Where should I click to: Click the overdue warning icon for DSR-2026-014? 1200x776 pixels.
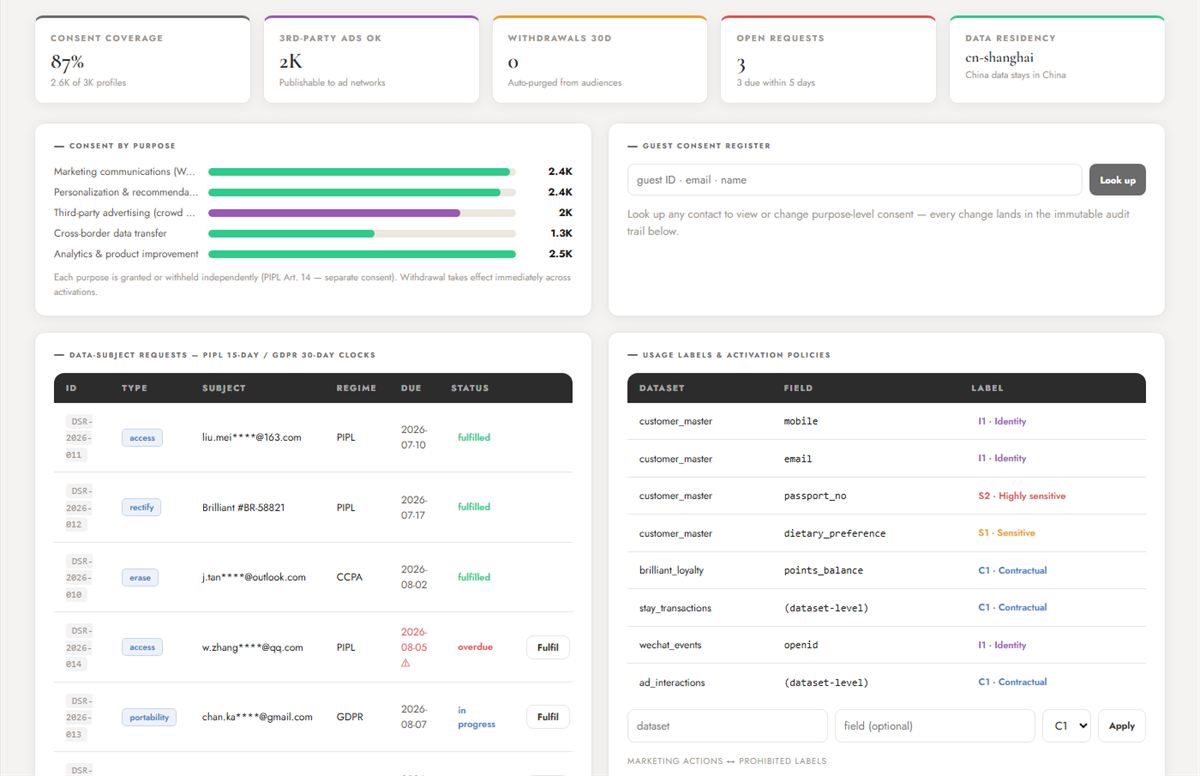click(406, 663)
